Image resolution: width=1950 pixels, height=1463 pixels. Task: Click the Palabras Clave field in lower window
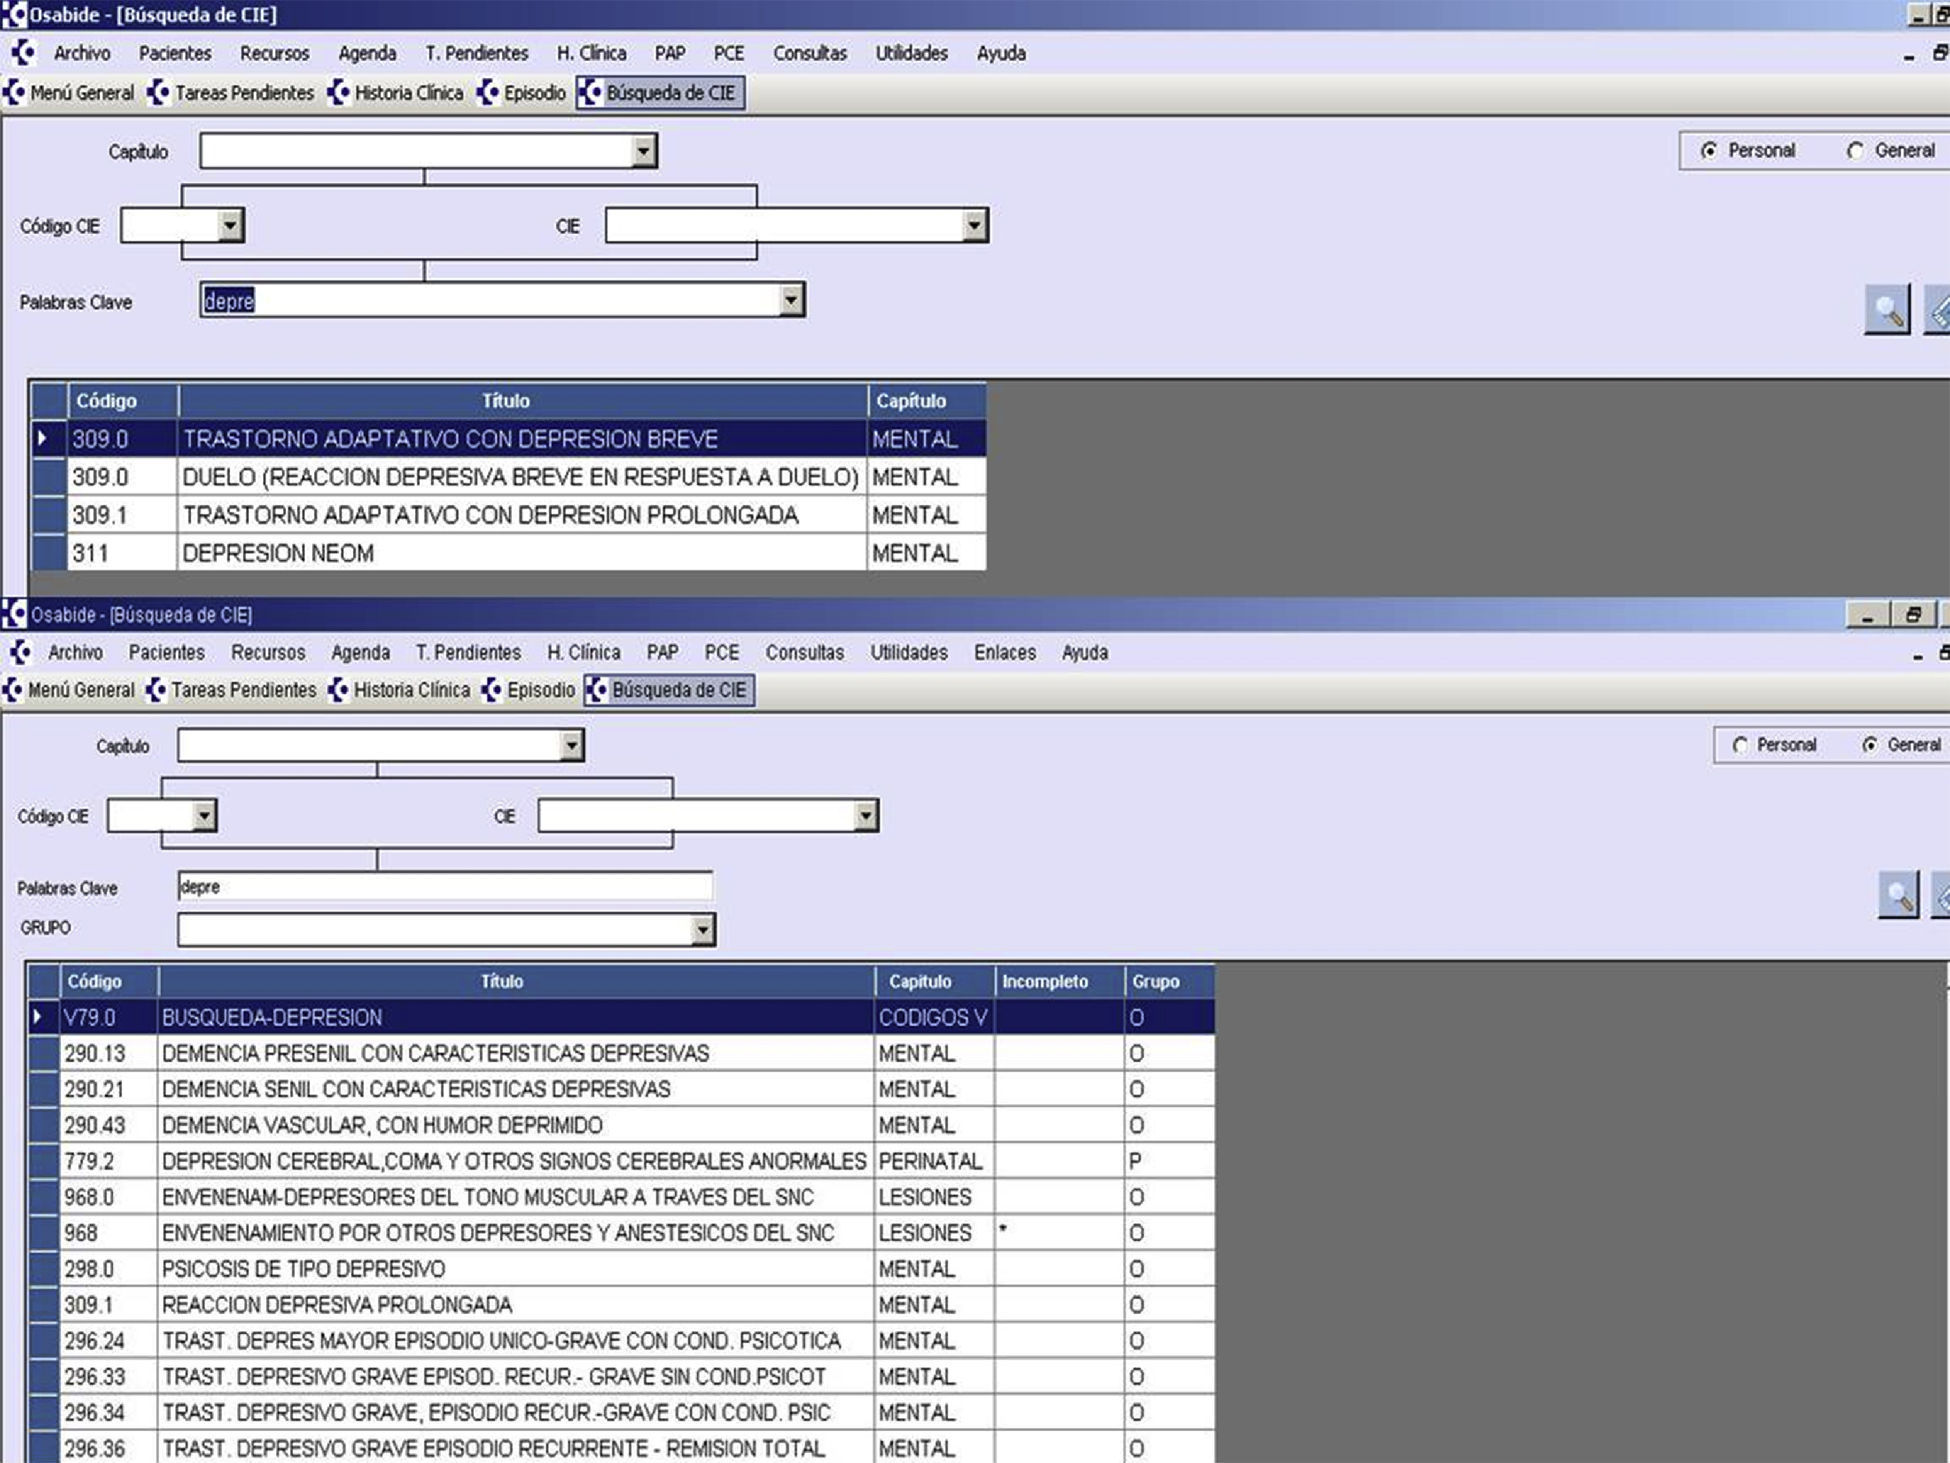[x=444, y=887]
